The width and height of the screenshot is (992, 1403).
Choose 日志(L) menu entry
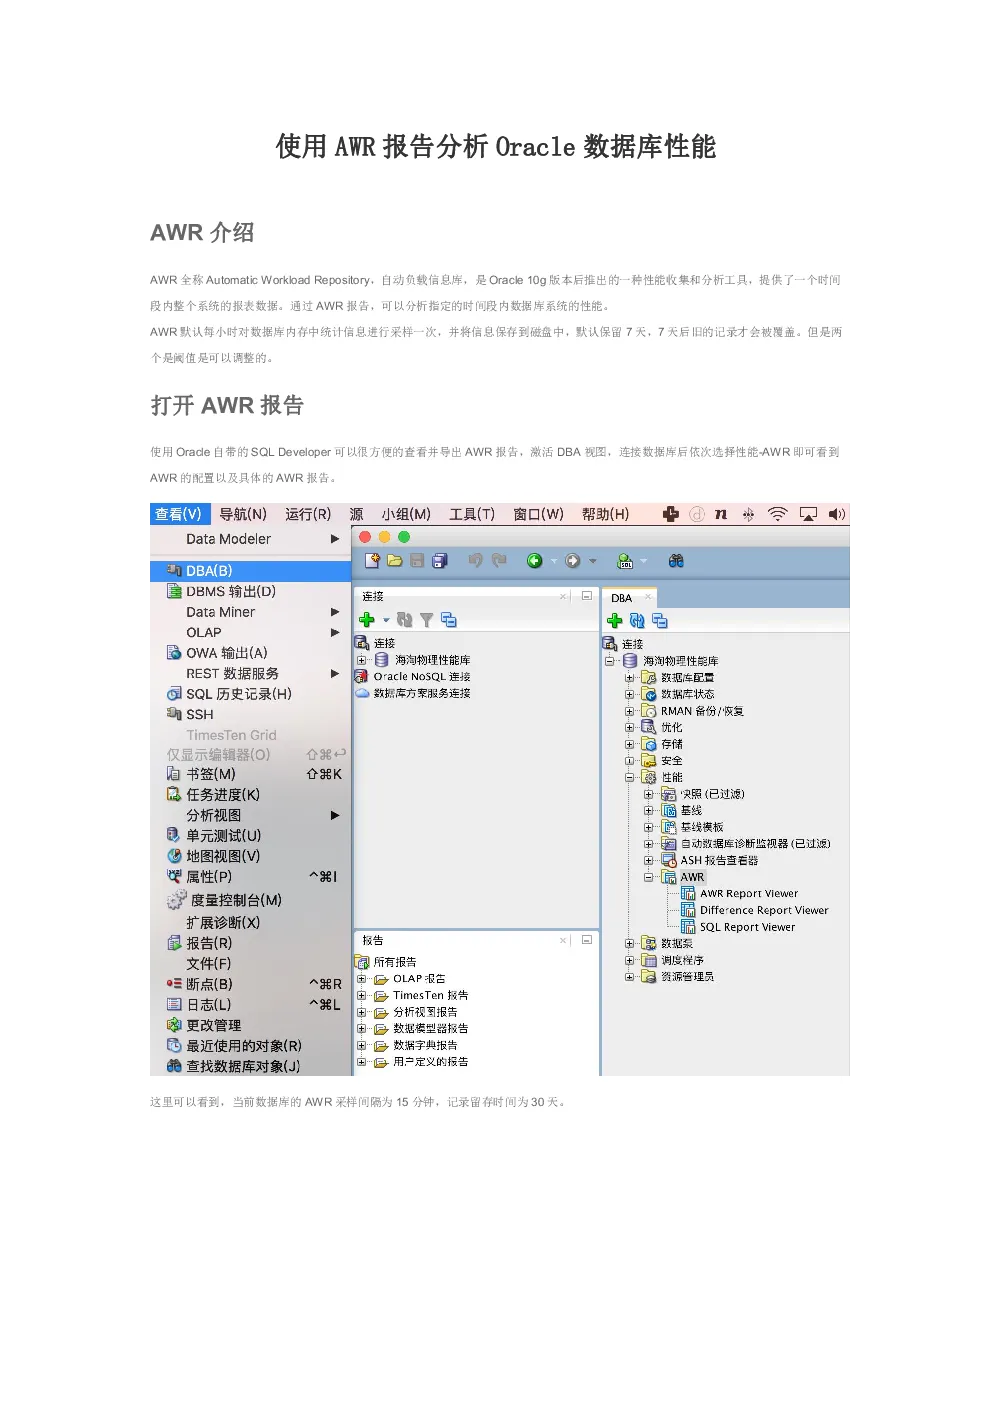250,1005
